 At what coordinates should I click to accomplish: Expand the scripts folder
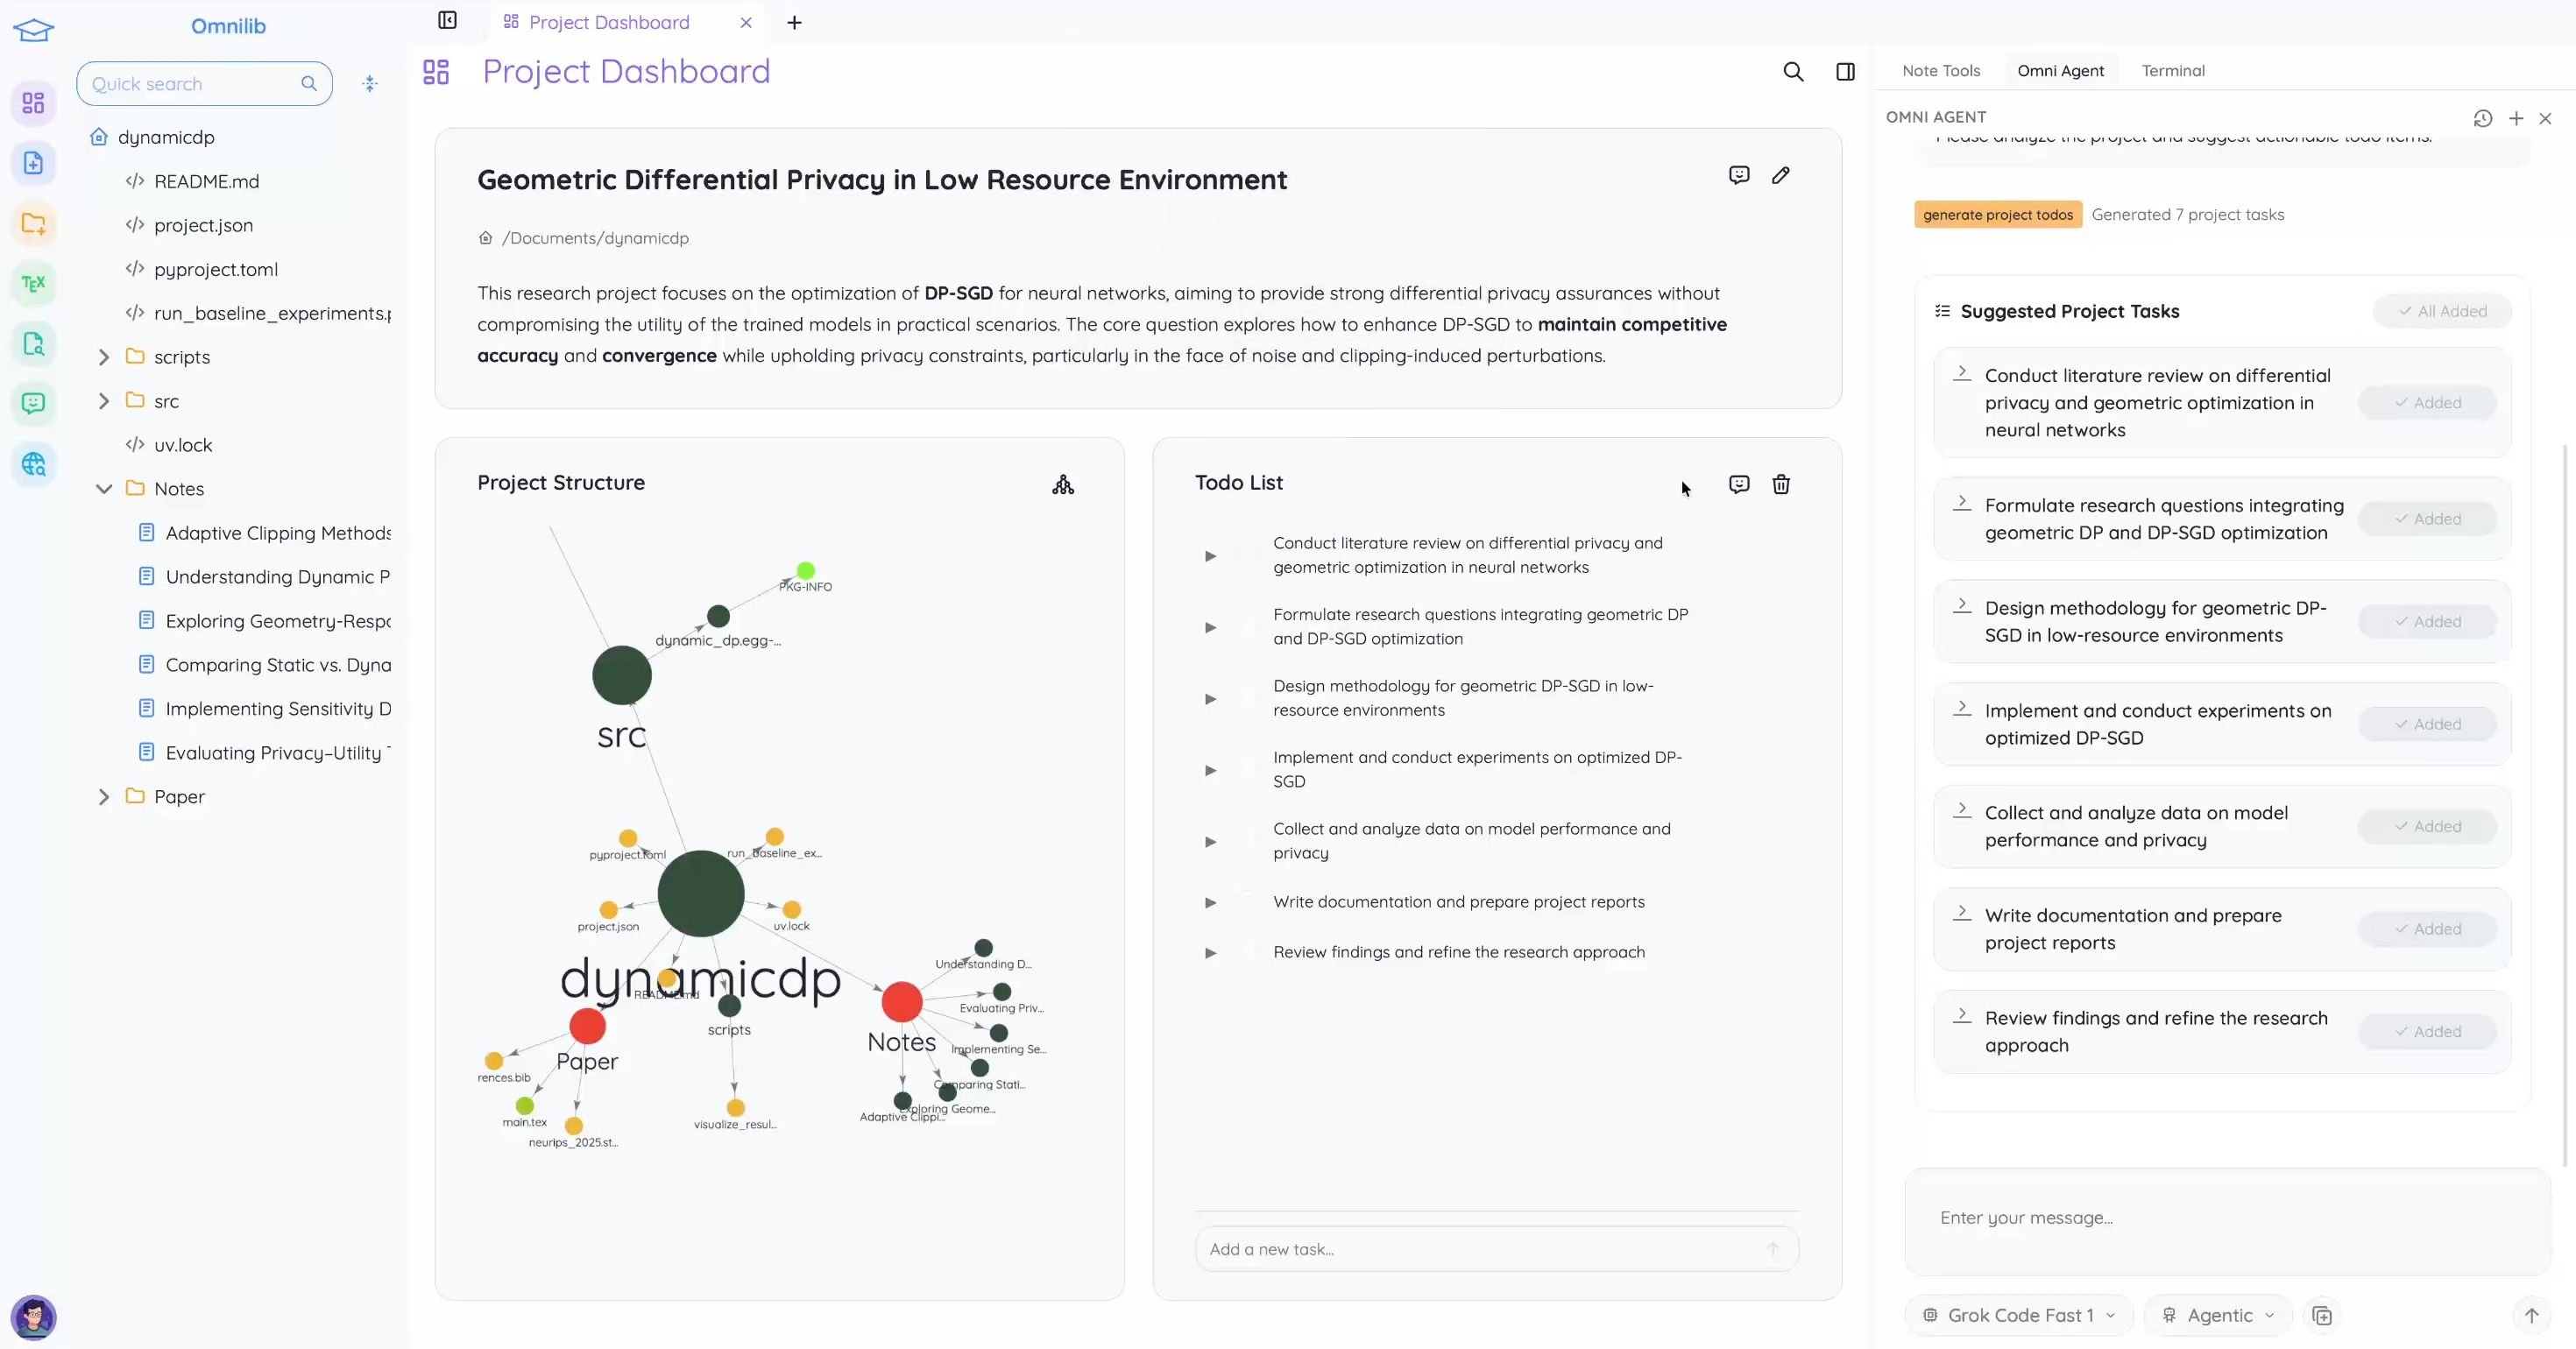[105, 357]
